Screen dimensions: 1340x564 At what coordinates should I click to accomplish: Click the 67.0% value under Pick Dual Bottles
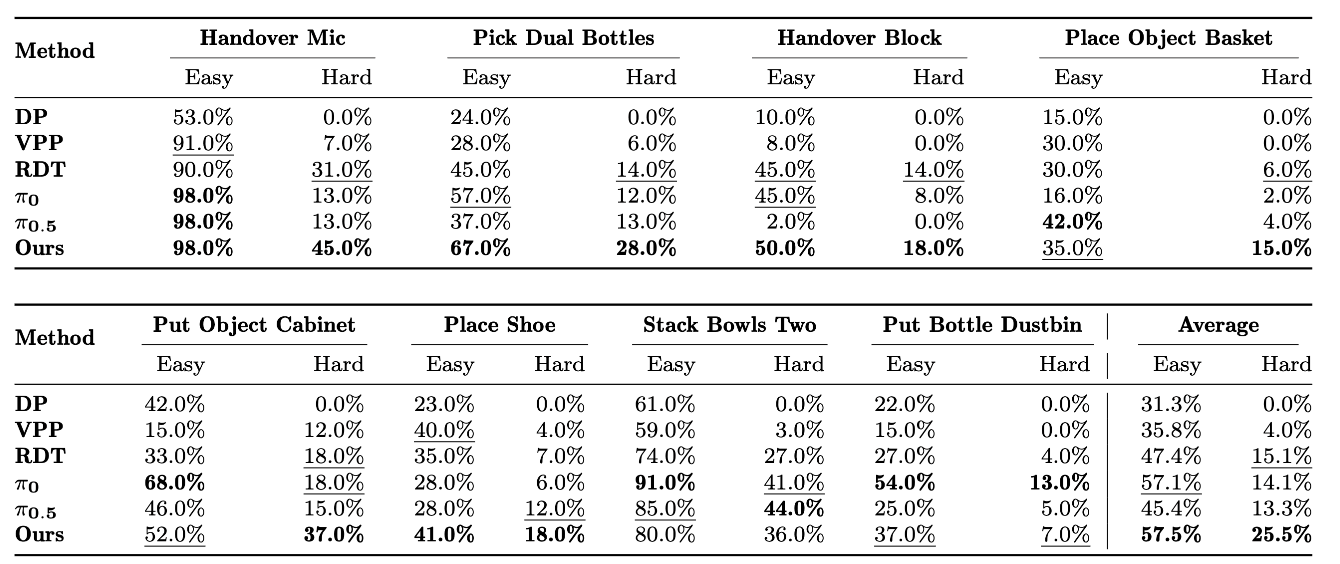[480, 248]
